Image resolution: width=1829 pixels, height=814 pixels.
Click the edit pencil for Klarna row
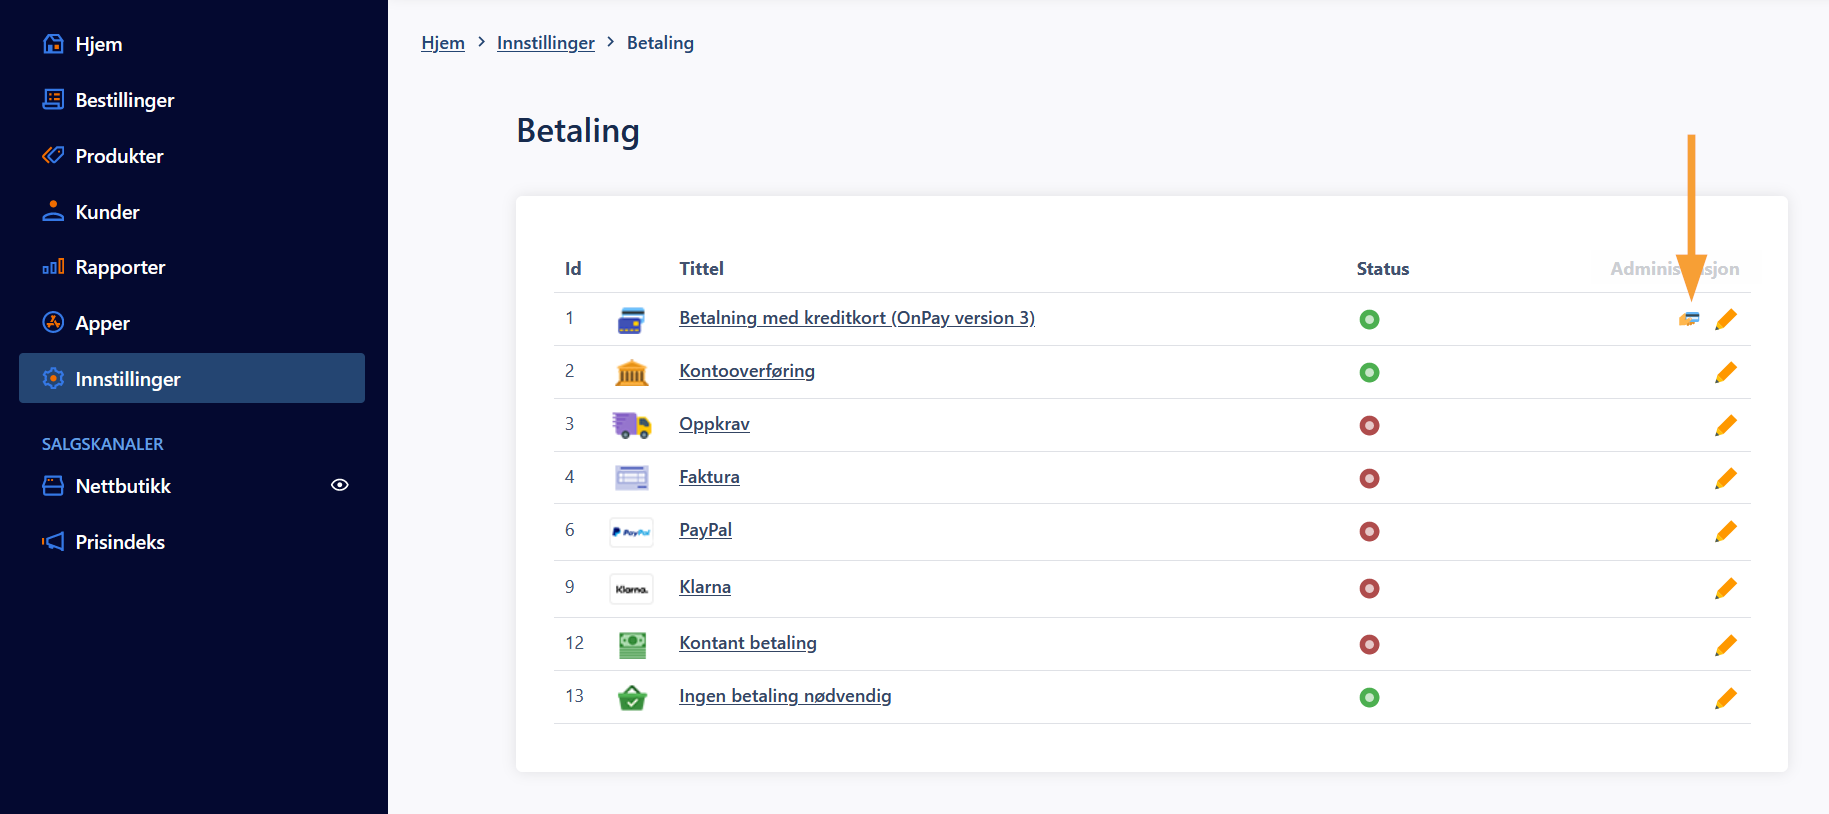[x=1725, y=589]
